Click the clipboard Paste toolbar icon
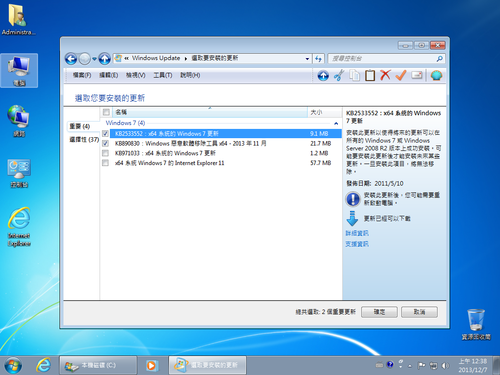The width and height of the screenshot is (500, 375). pyautogui.click(x=370, y=75)
